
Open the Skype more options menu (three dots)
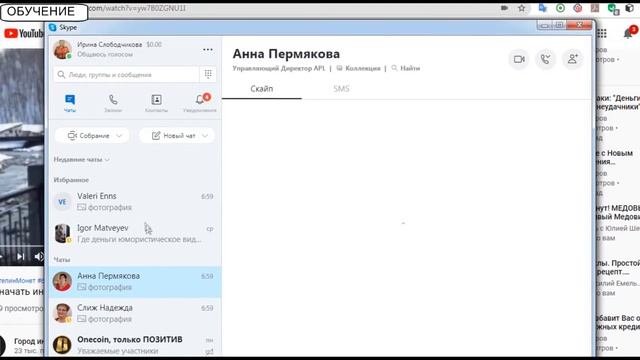click(x=208, y=50)
